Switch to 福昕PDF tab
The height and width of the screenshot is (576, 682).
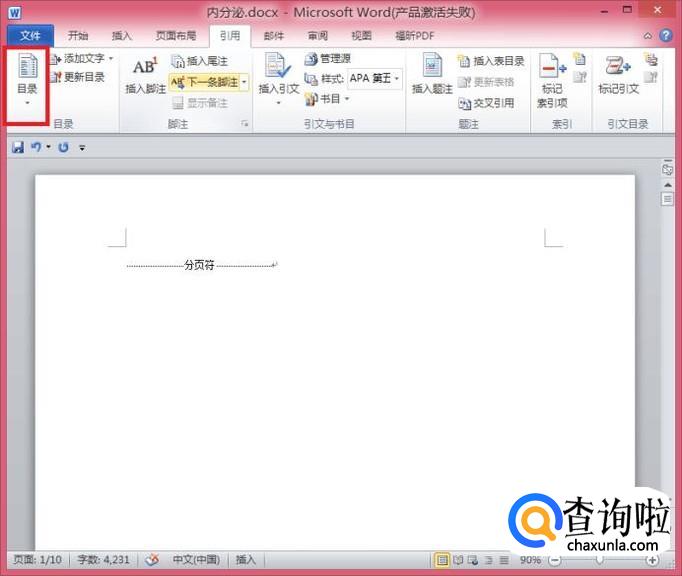tap(415, 36)
